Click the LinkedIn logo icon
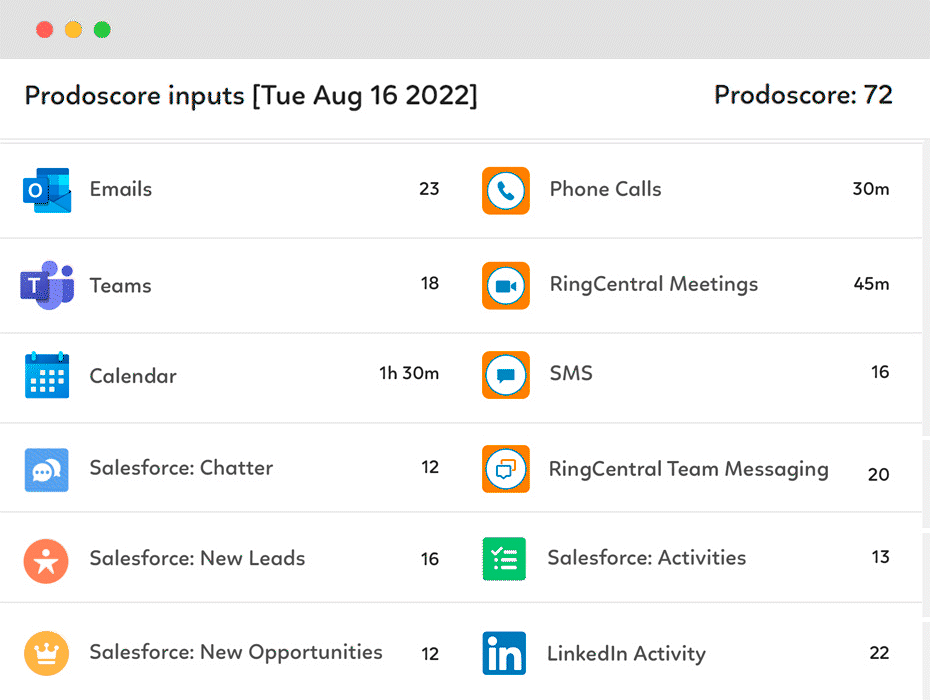The image size is (930, 700). click(504, 654)
